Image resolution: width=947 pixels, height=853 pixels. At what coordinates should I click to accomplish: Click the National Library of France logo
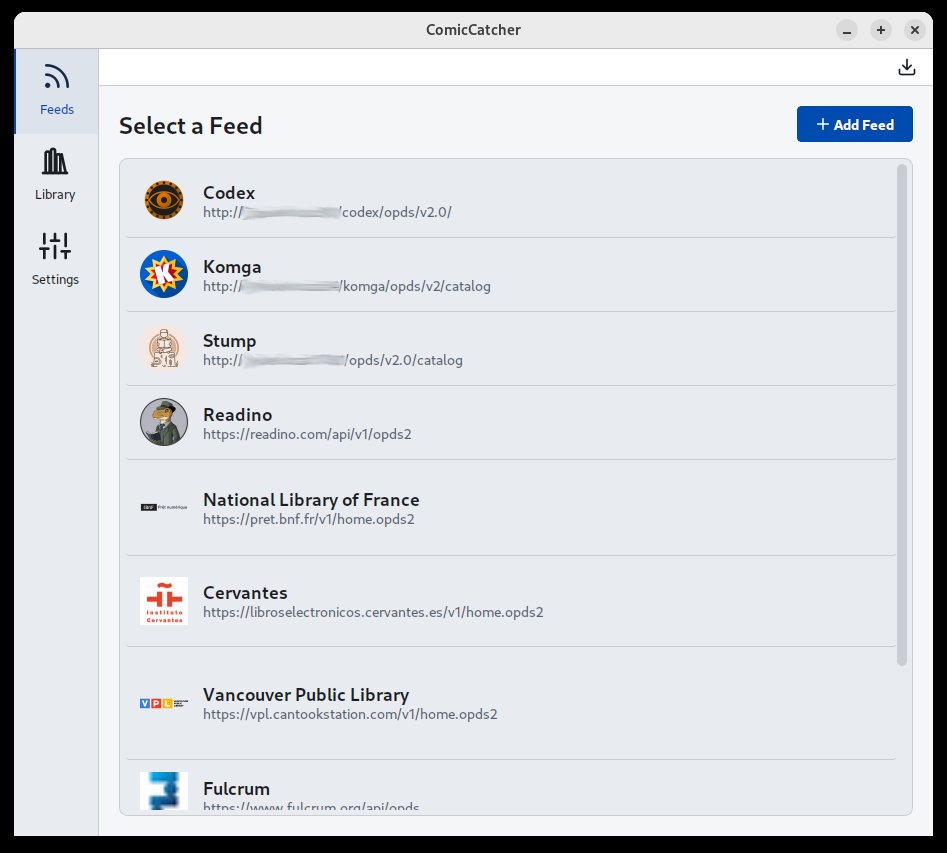pos(164,507)
